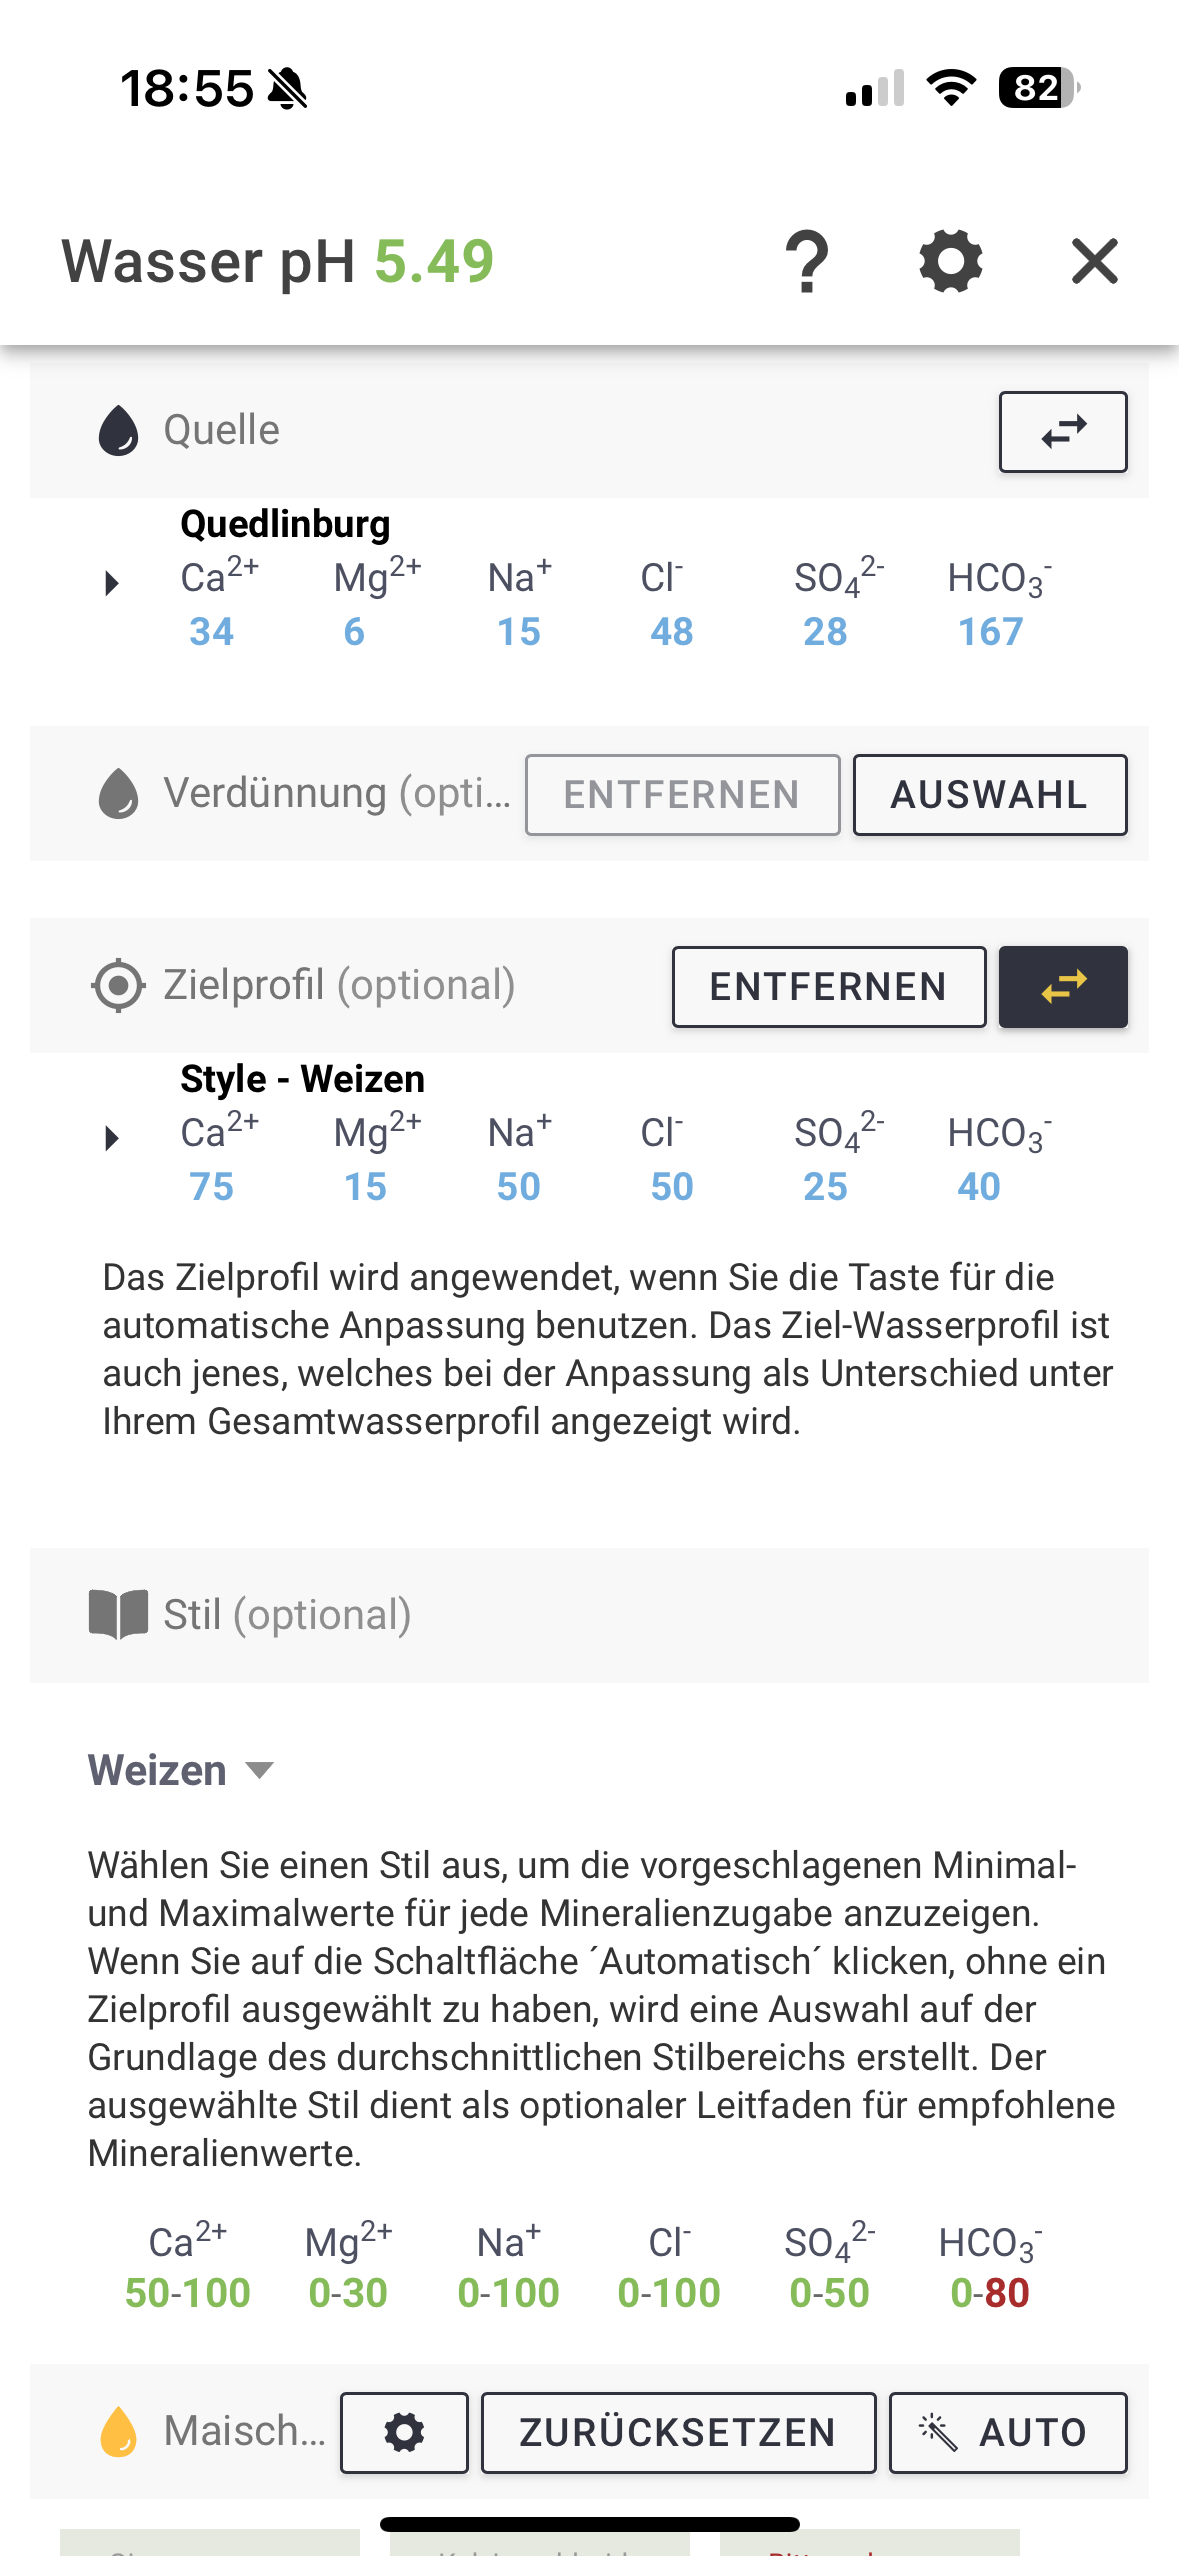Open the Weizen style dropdown

coord(180,1770)
